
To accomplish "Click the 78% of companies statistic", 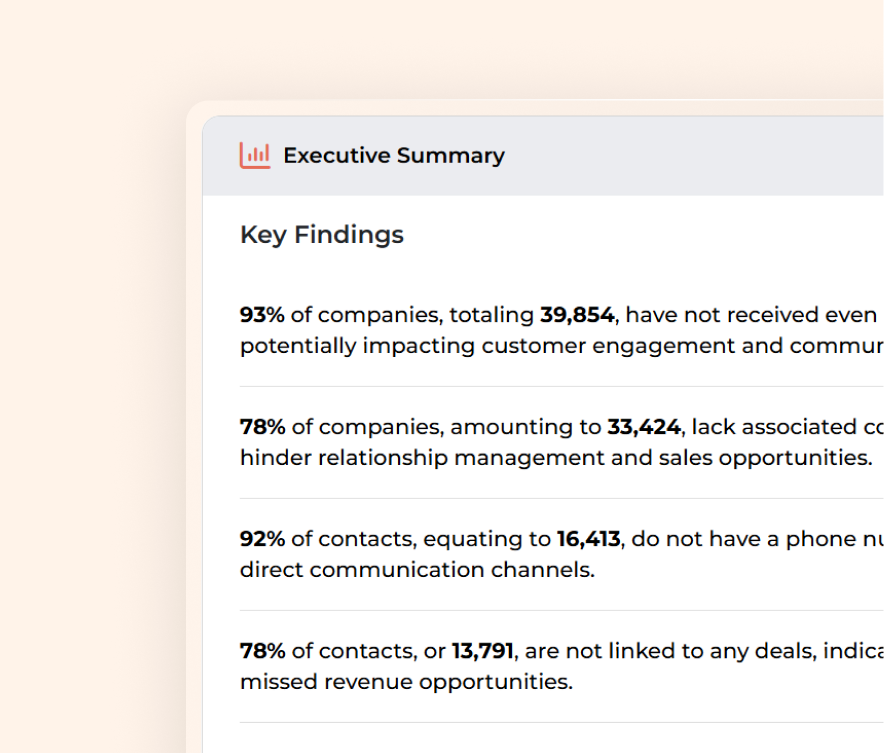I will (x=262, y=427).
